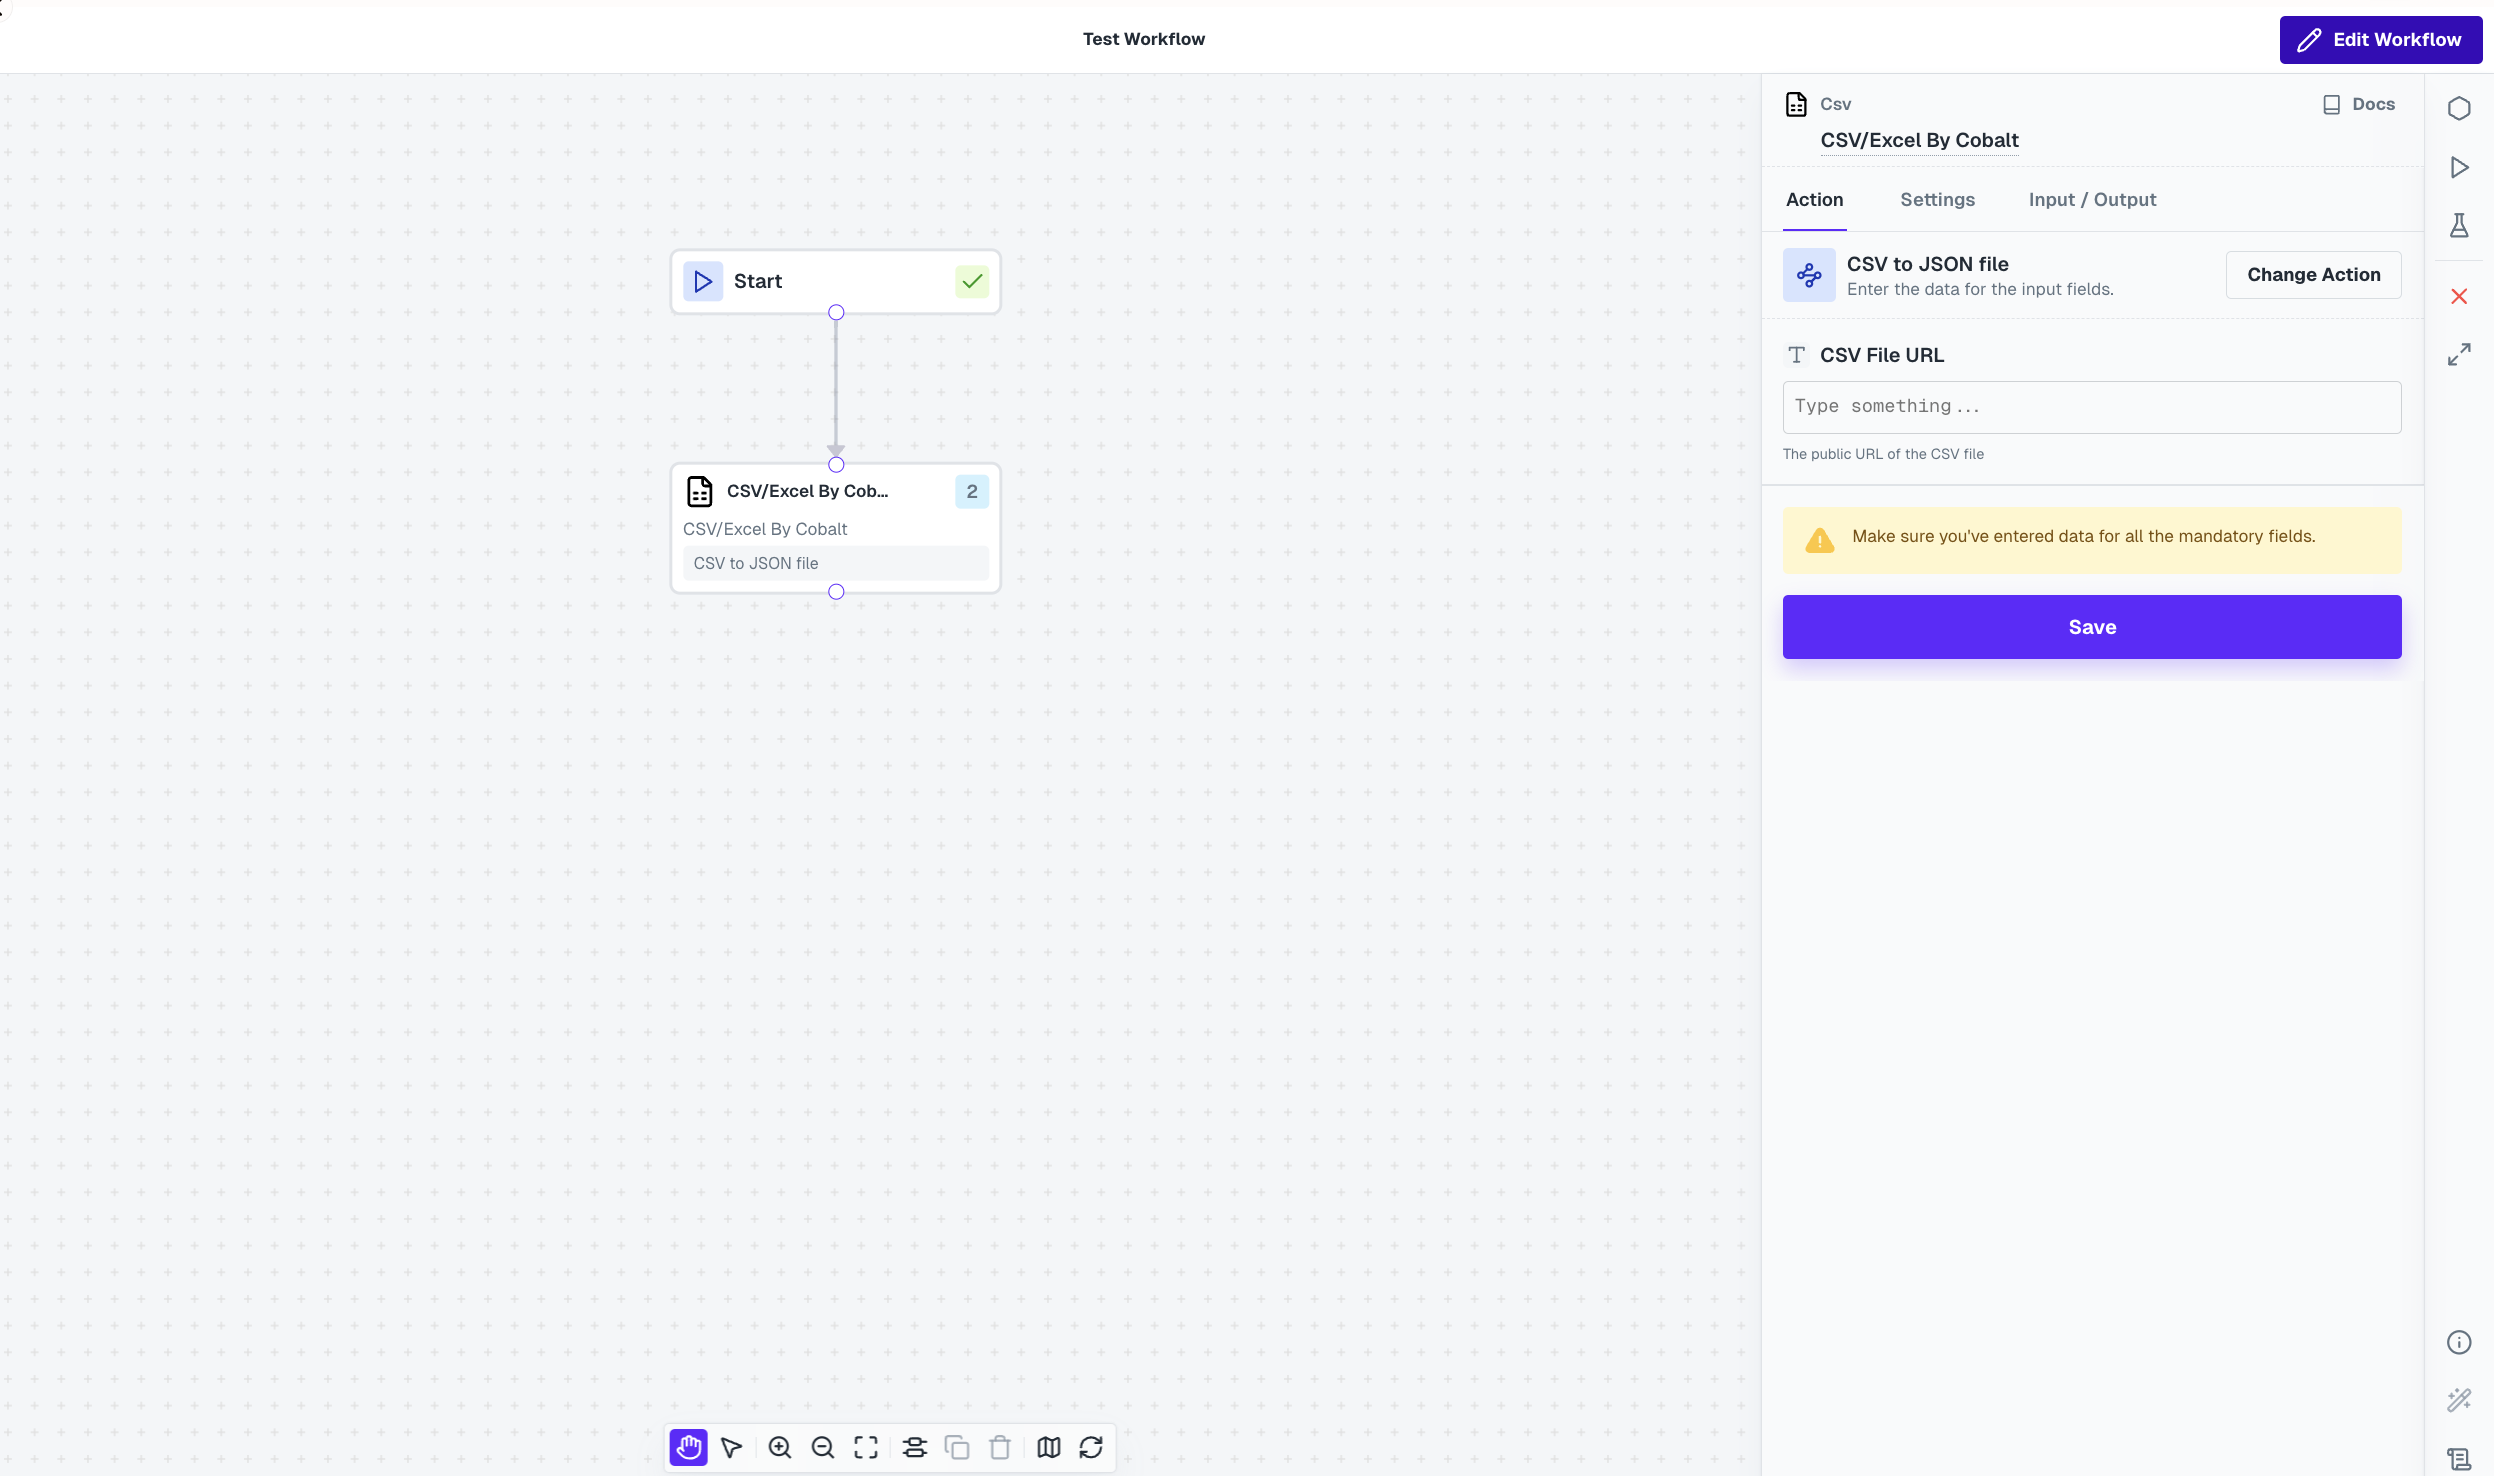Open the minimap view
Image resolution: width=2494 pixels, height=1476 pixels.
(x=1046, y=1447)
